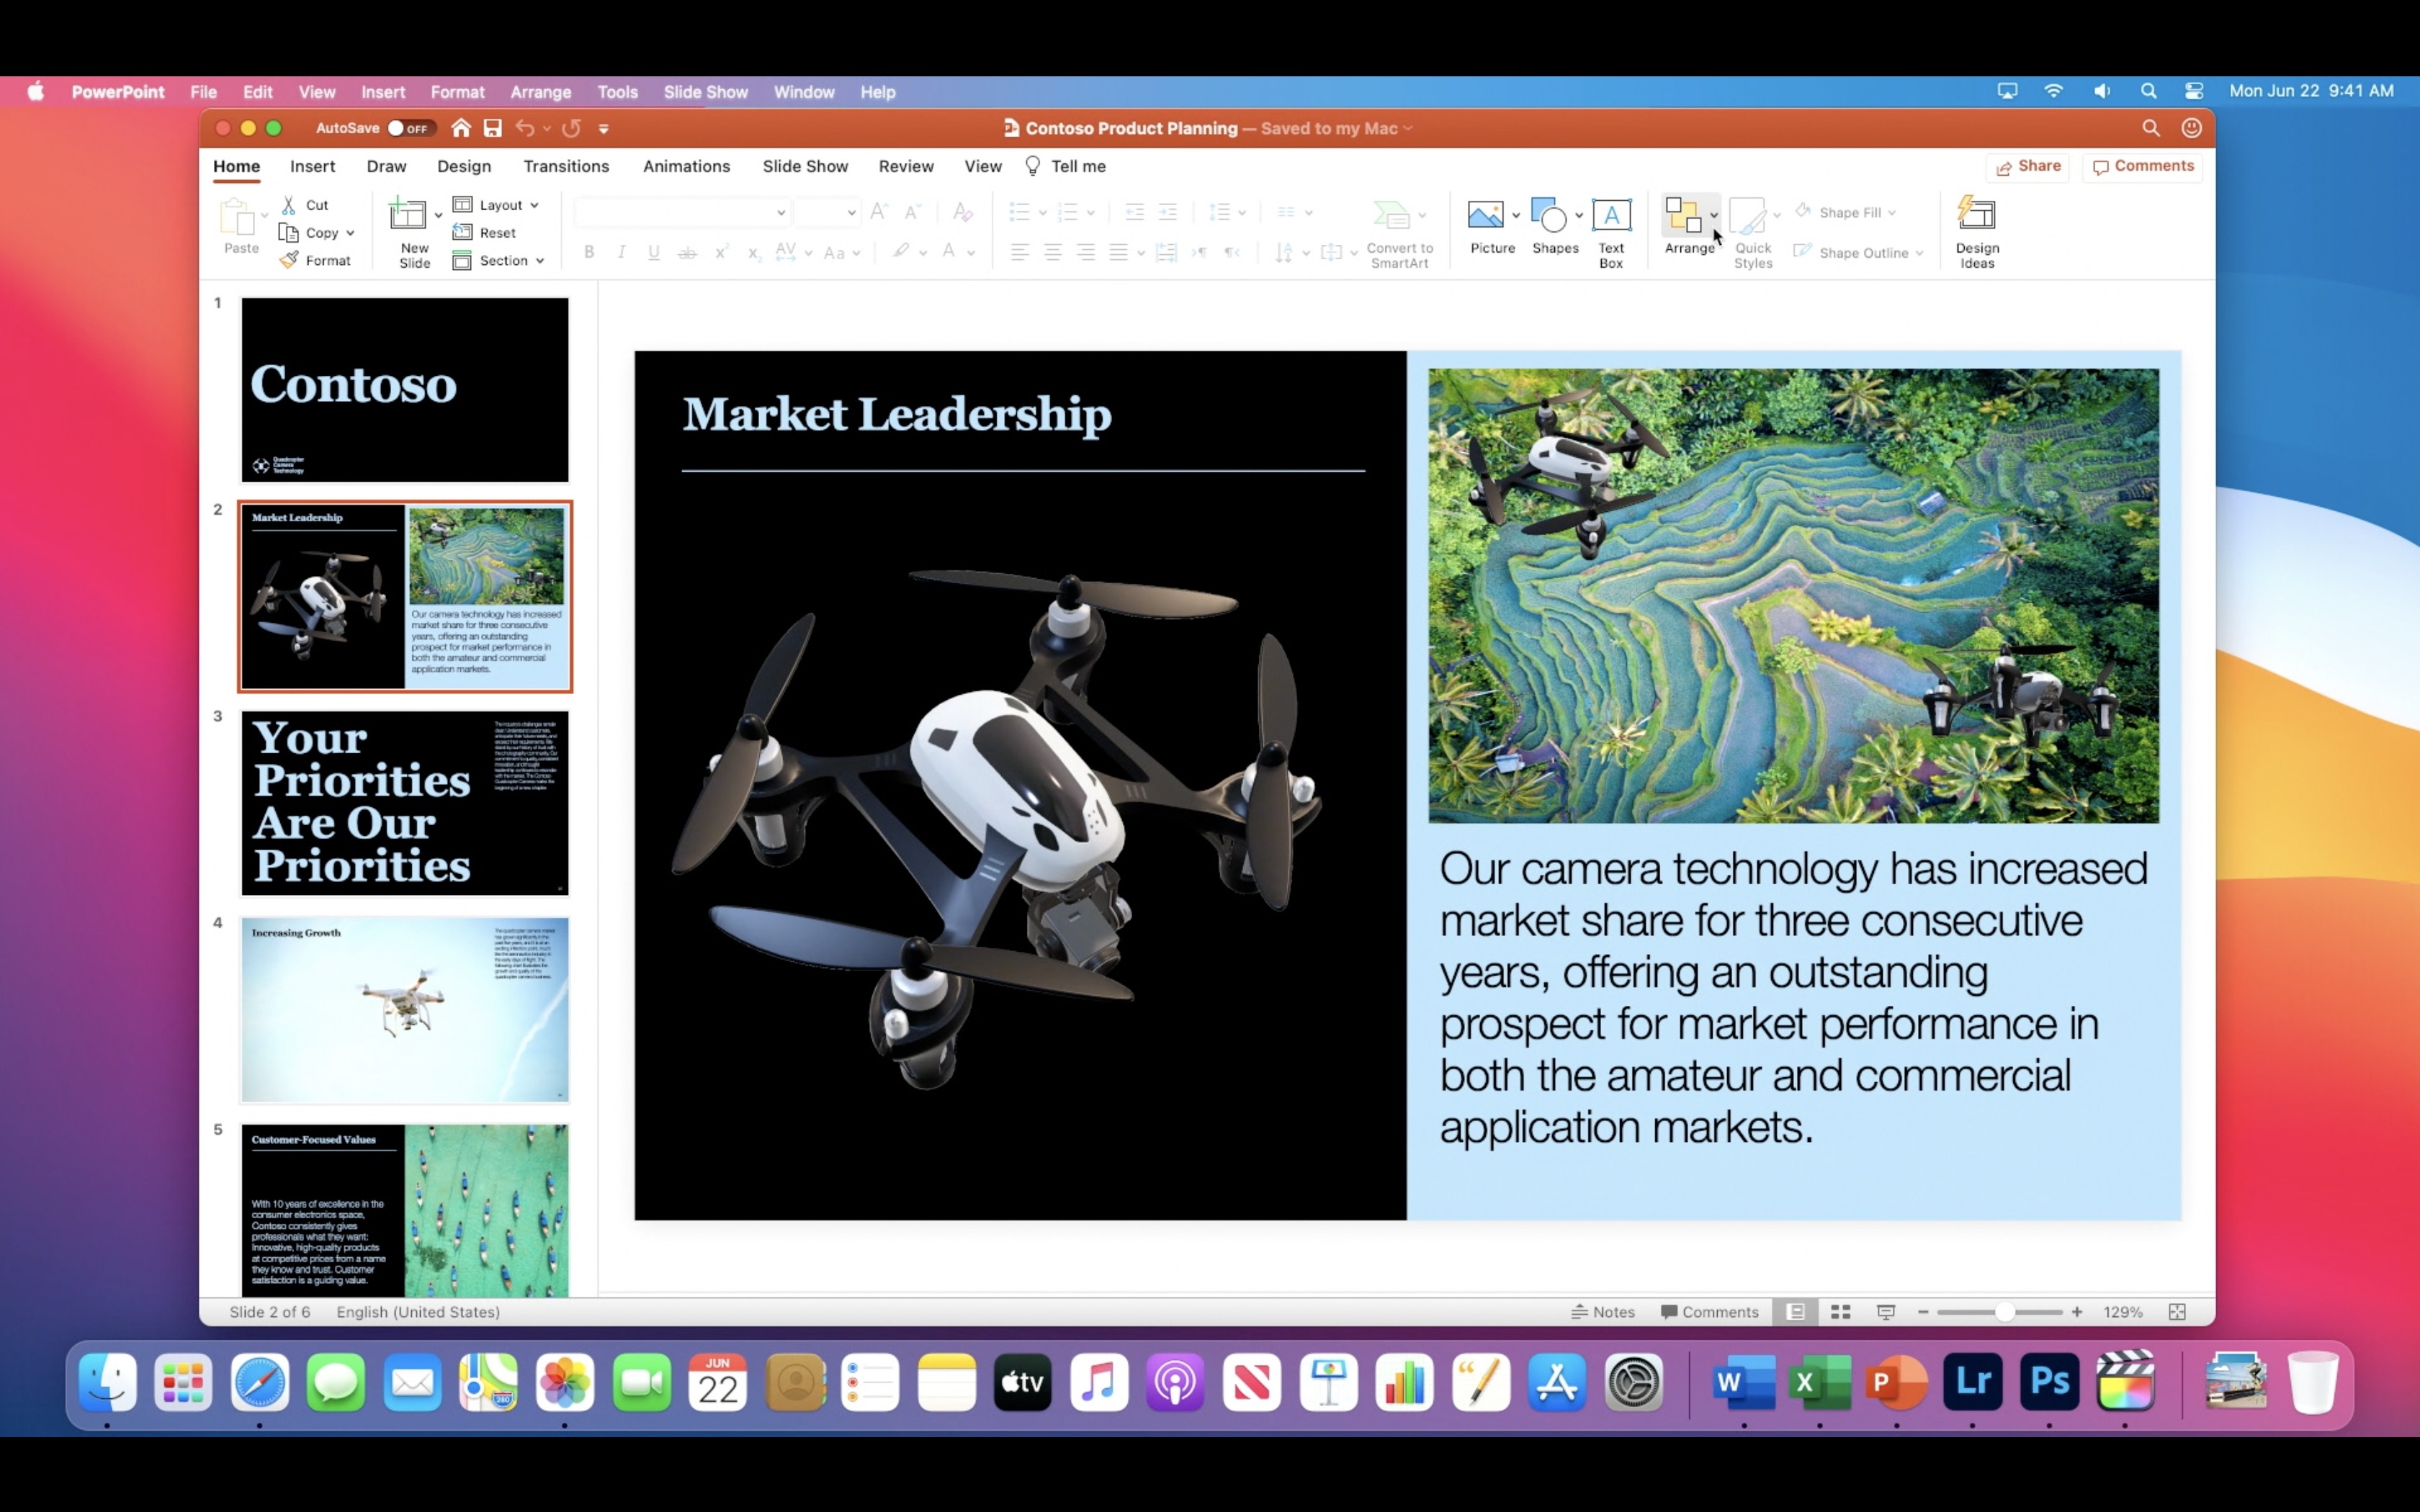Toggle Notes pane in status bar
Screen dimensions: 2420x1512
[1603, 1312]
